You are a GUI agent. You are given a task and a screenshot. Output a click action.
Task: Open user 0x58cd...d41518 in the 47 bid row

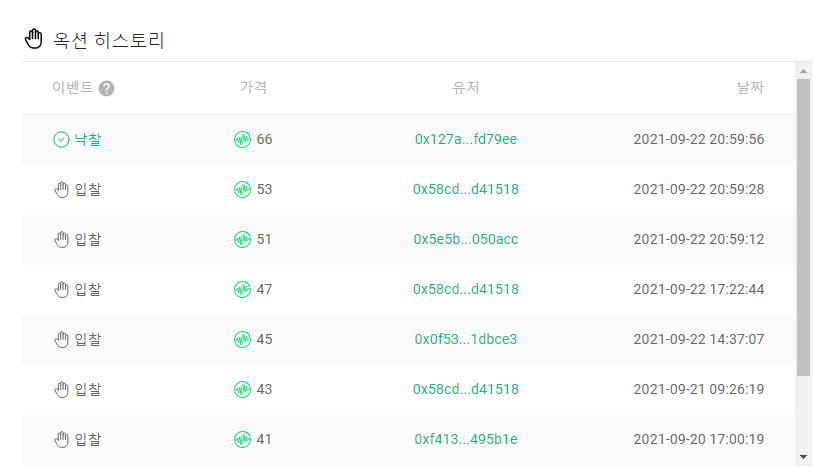click(466, 289)
